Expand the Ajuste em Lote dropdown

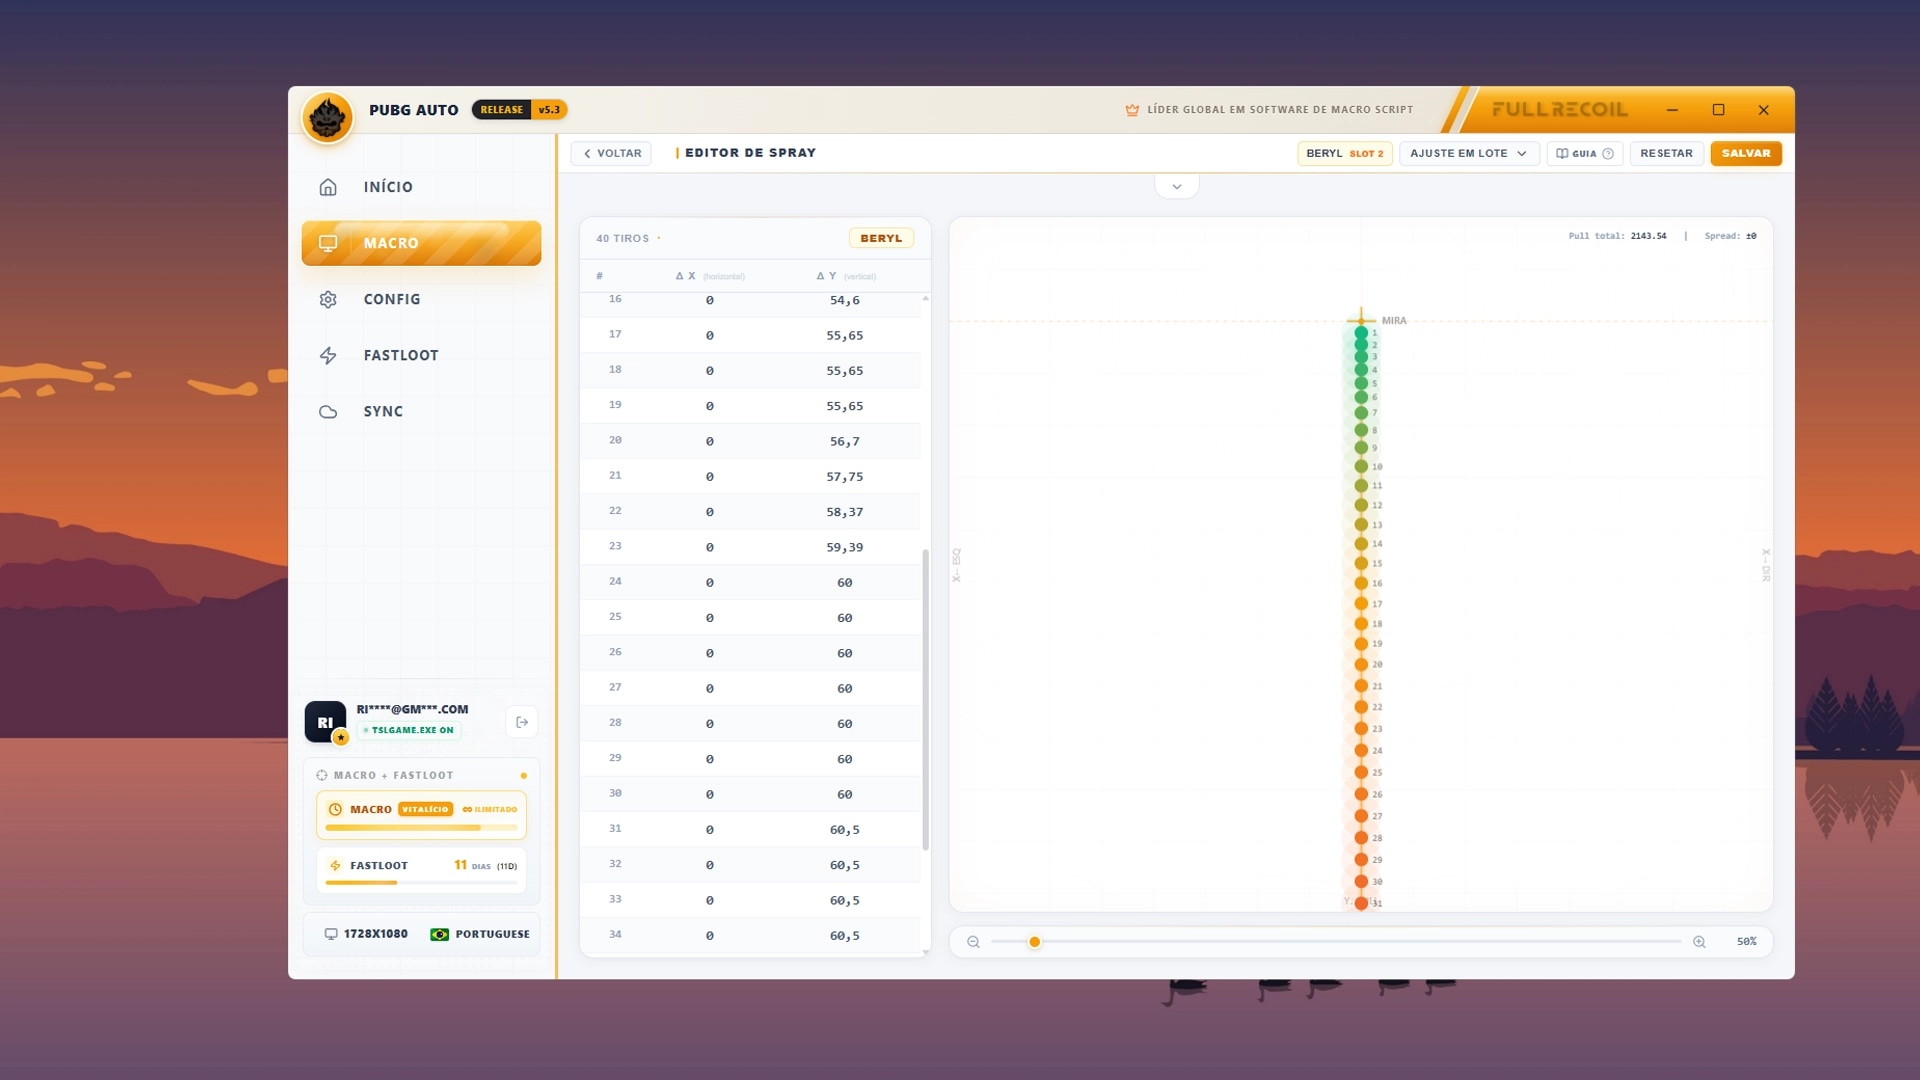point(1468,153)
